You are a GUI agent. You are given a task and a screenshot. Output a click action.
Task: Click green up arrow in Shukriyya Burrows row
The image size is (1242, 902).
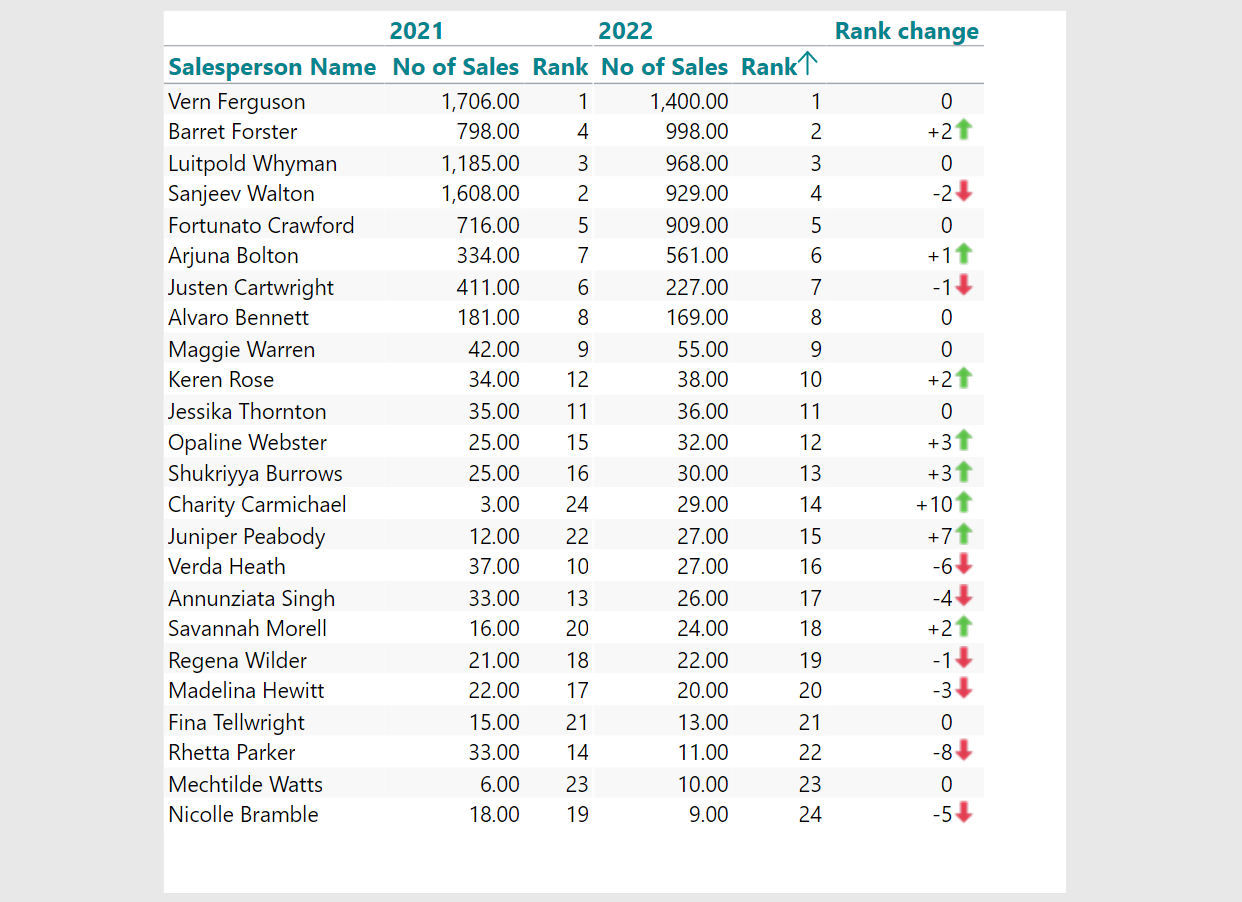pyautogui.click(x=964, y=473)
